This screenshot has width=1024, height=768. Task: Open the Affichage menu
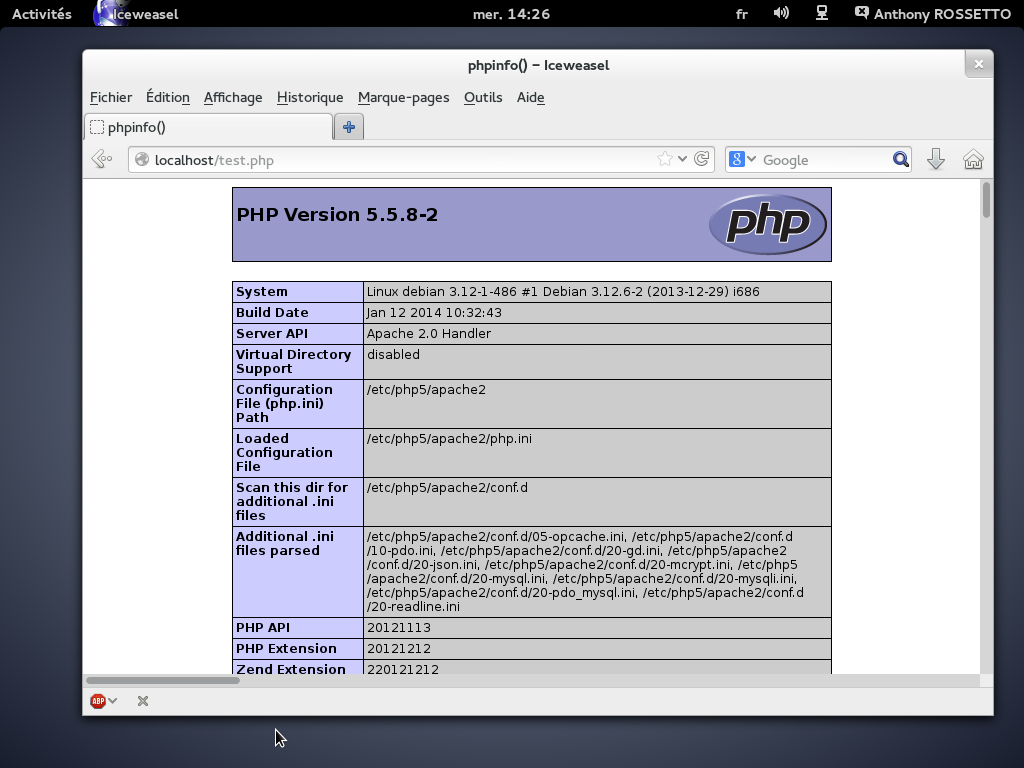(233, 97)
